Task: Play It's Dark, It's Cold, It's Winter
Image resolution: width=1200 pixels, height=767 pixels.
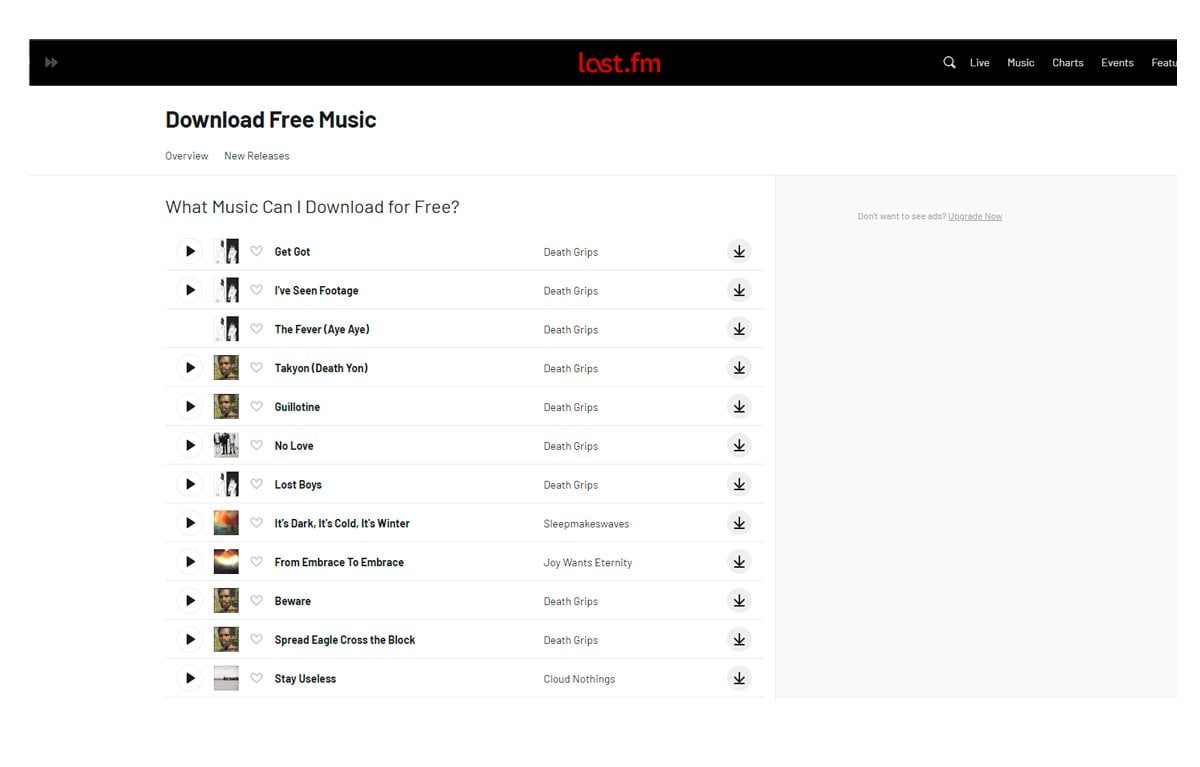Action: pyautogui.click(x=190, y=523)
